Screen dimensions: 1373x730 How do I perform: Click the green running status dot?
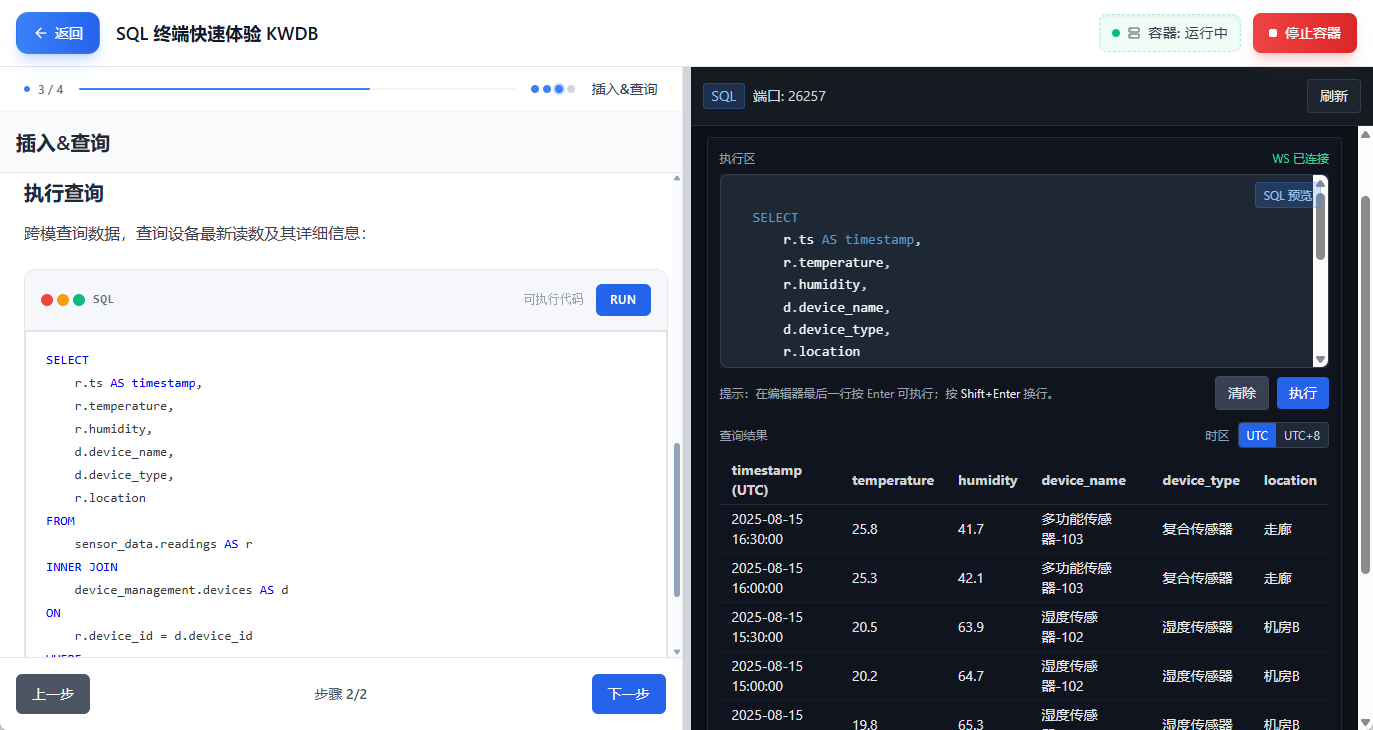[1116, 33]
